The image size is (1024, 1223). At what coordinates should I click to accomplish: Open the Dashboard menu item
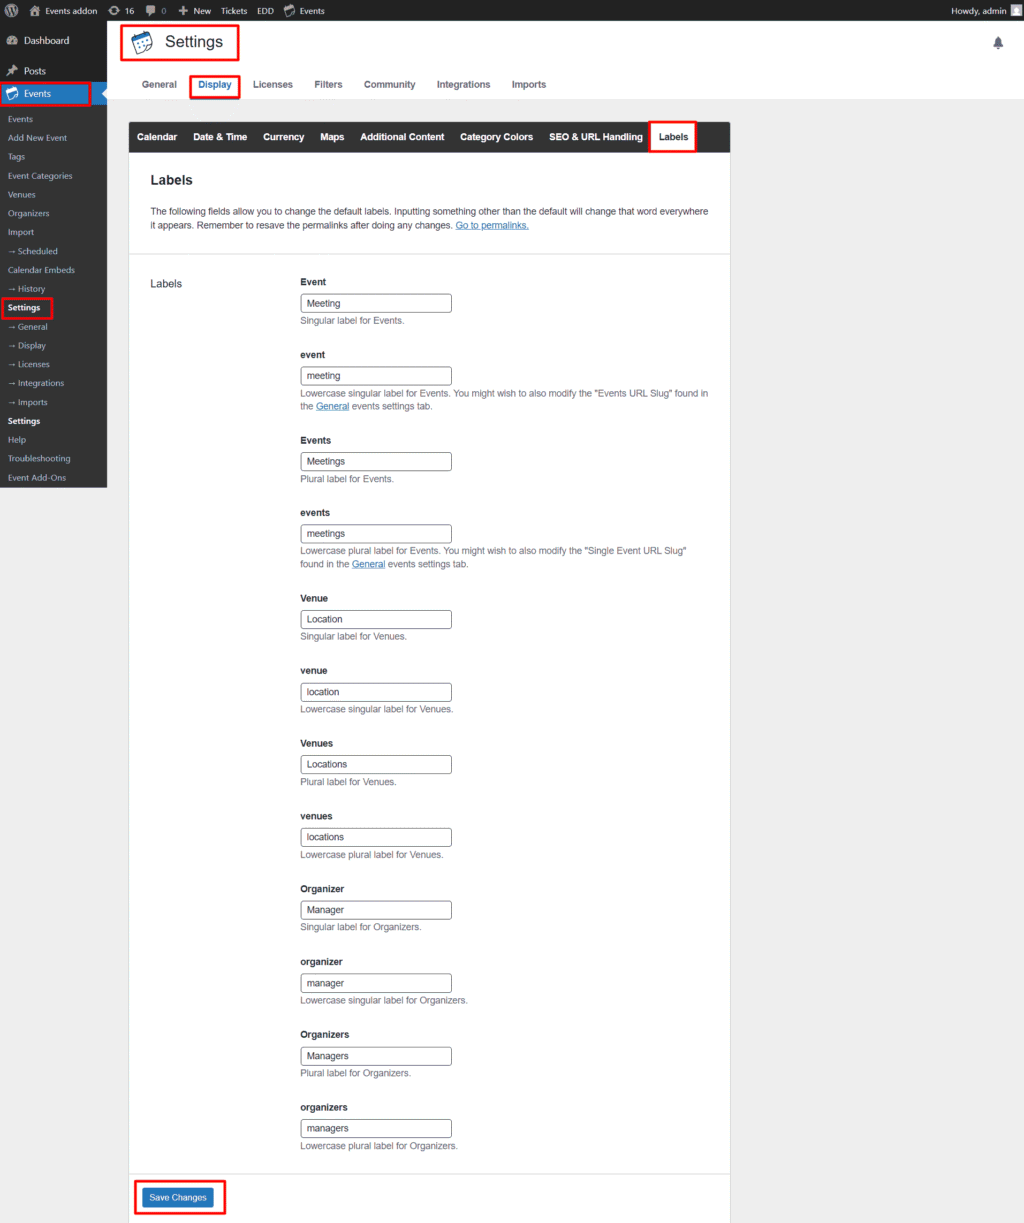click(x=47, y=41)
